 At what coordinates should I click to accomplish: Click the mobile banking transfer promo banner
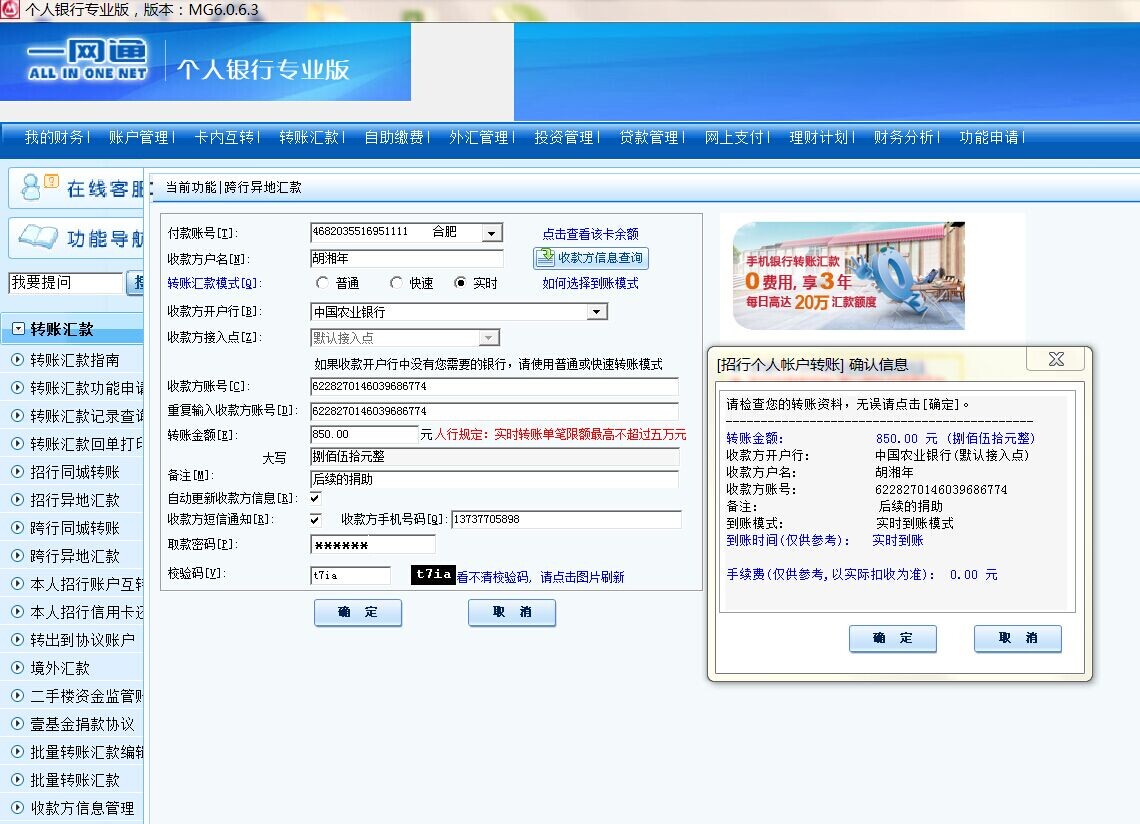(x=848, y=276)
